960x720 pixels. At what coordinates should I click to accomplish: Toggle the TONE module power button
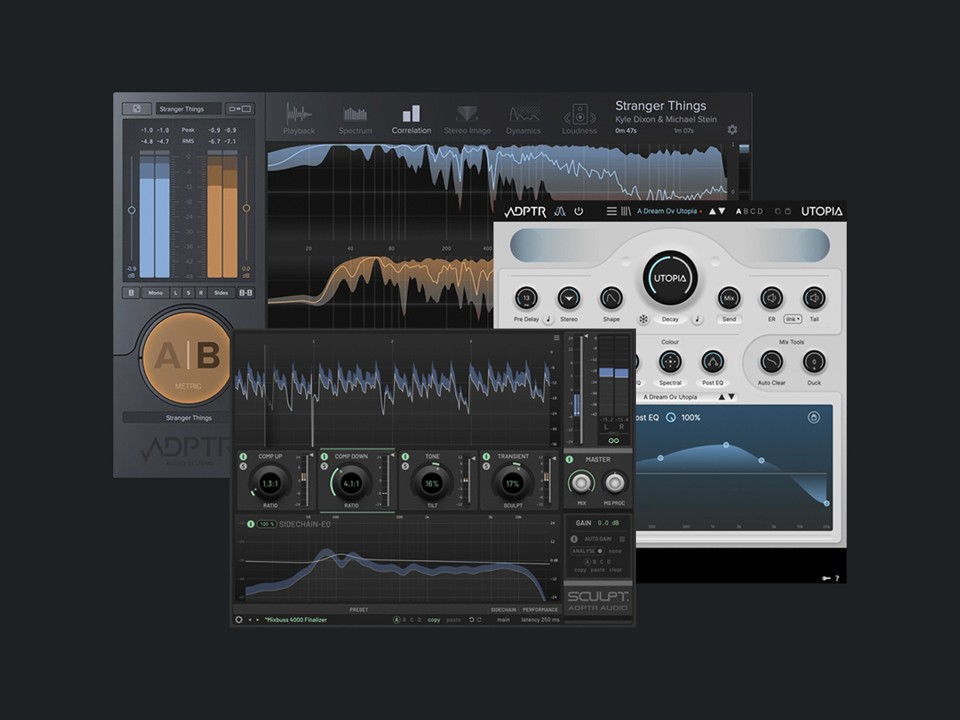pos(405,457)
